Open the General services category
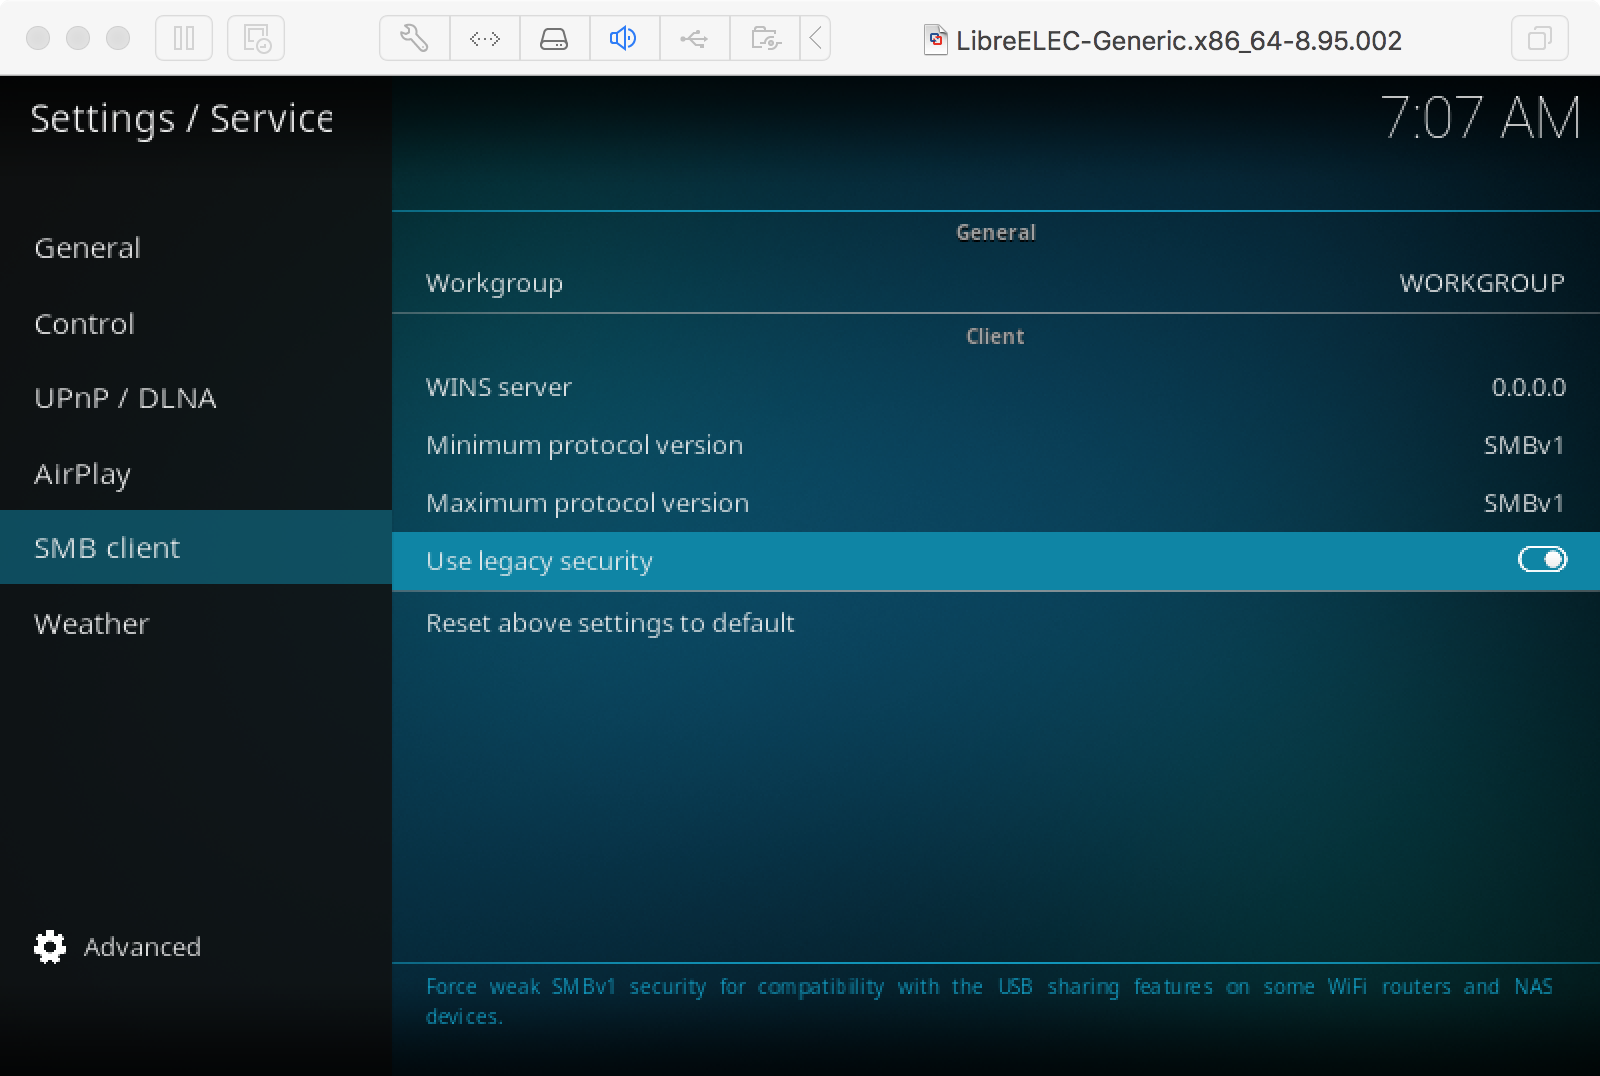 [88, 248]
